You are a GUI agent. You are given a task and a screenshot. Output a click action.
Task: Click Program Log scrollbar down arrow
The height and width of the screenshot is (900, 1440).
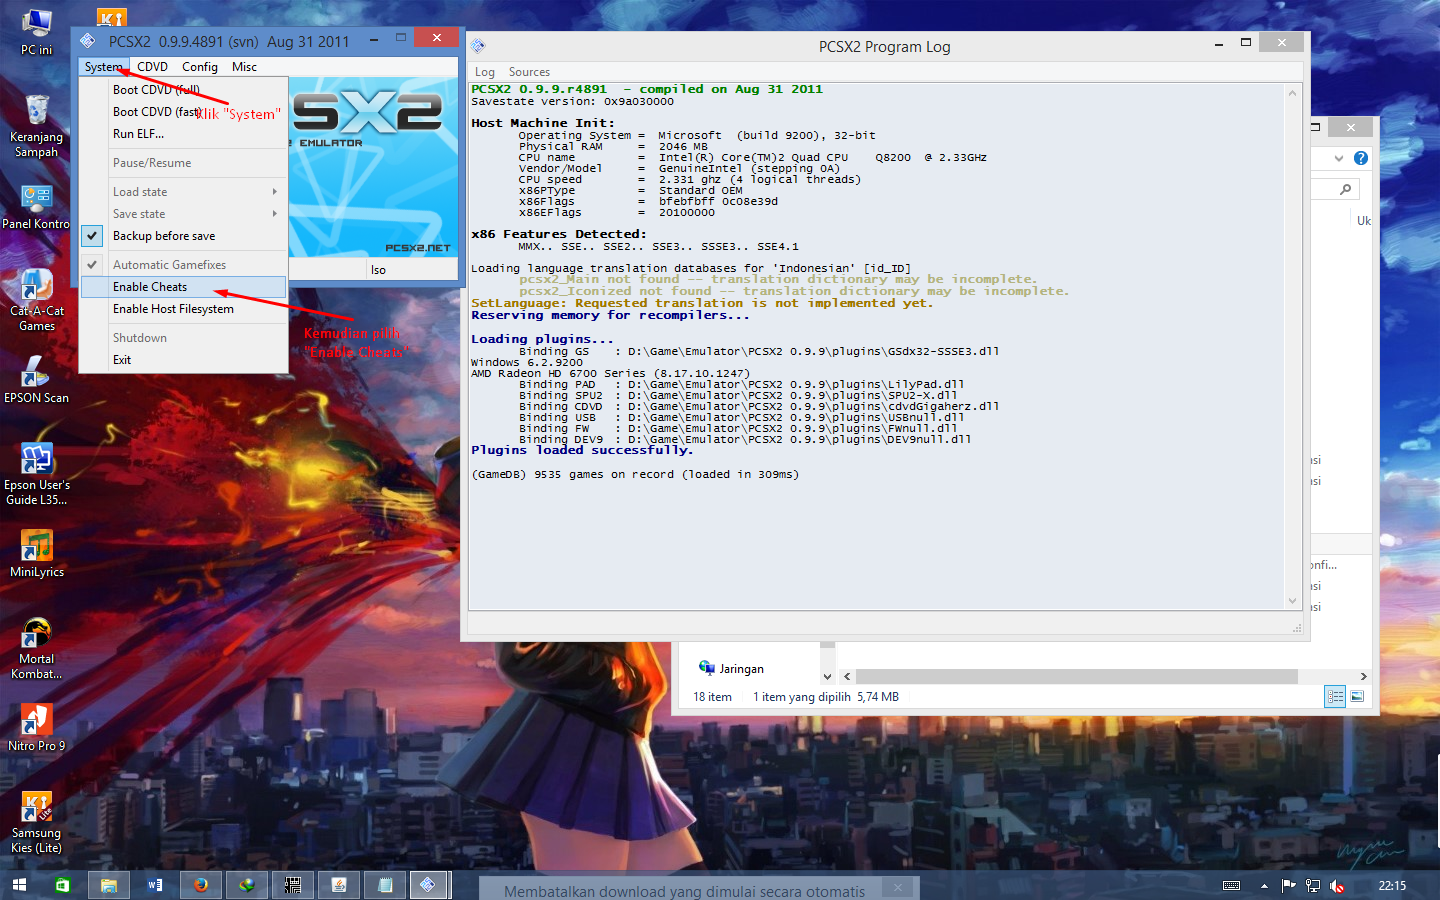coord(1292,601)
